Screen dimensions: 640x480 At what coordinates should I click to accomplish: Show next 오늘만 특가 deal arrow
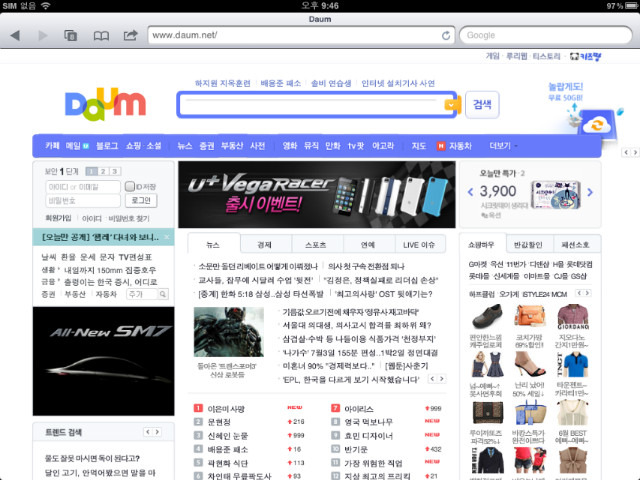pyautogui.click(x=590, y=192)
